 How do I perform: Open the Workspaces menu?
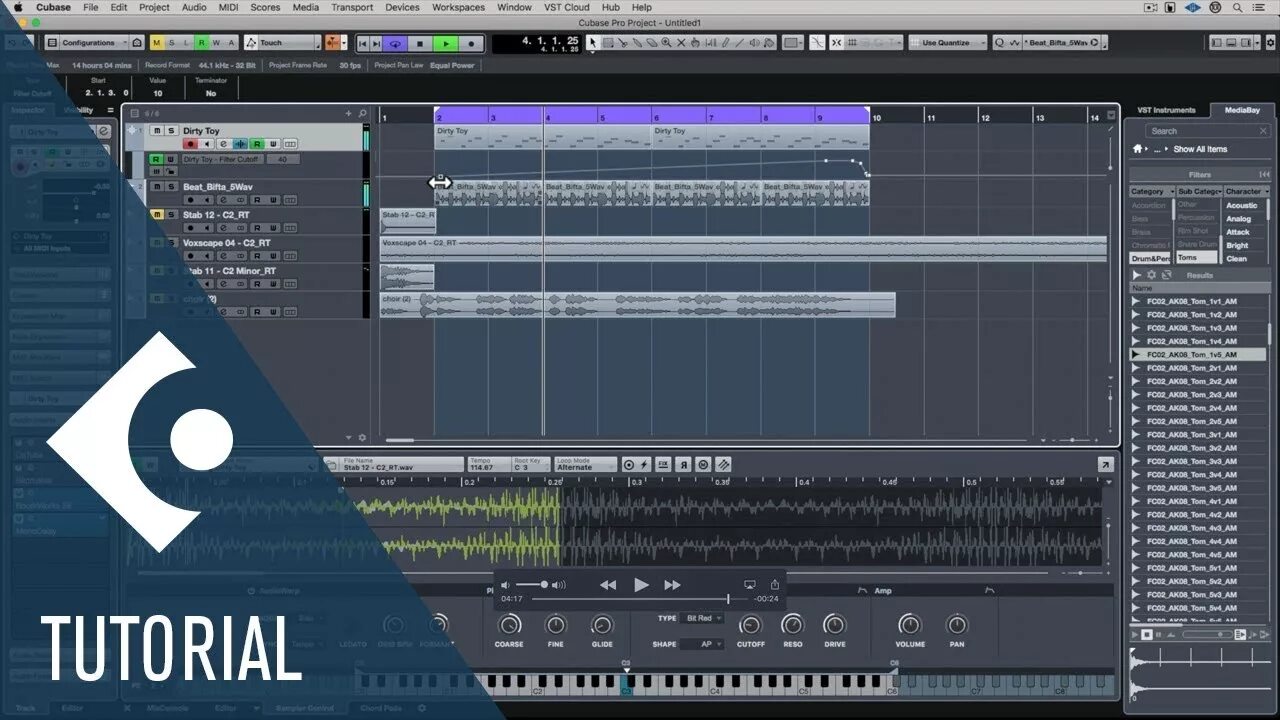458,7
